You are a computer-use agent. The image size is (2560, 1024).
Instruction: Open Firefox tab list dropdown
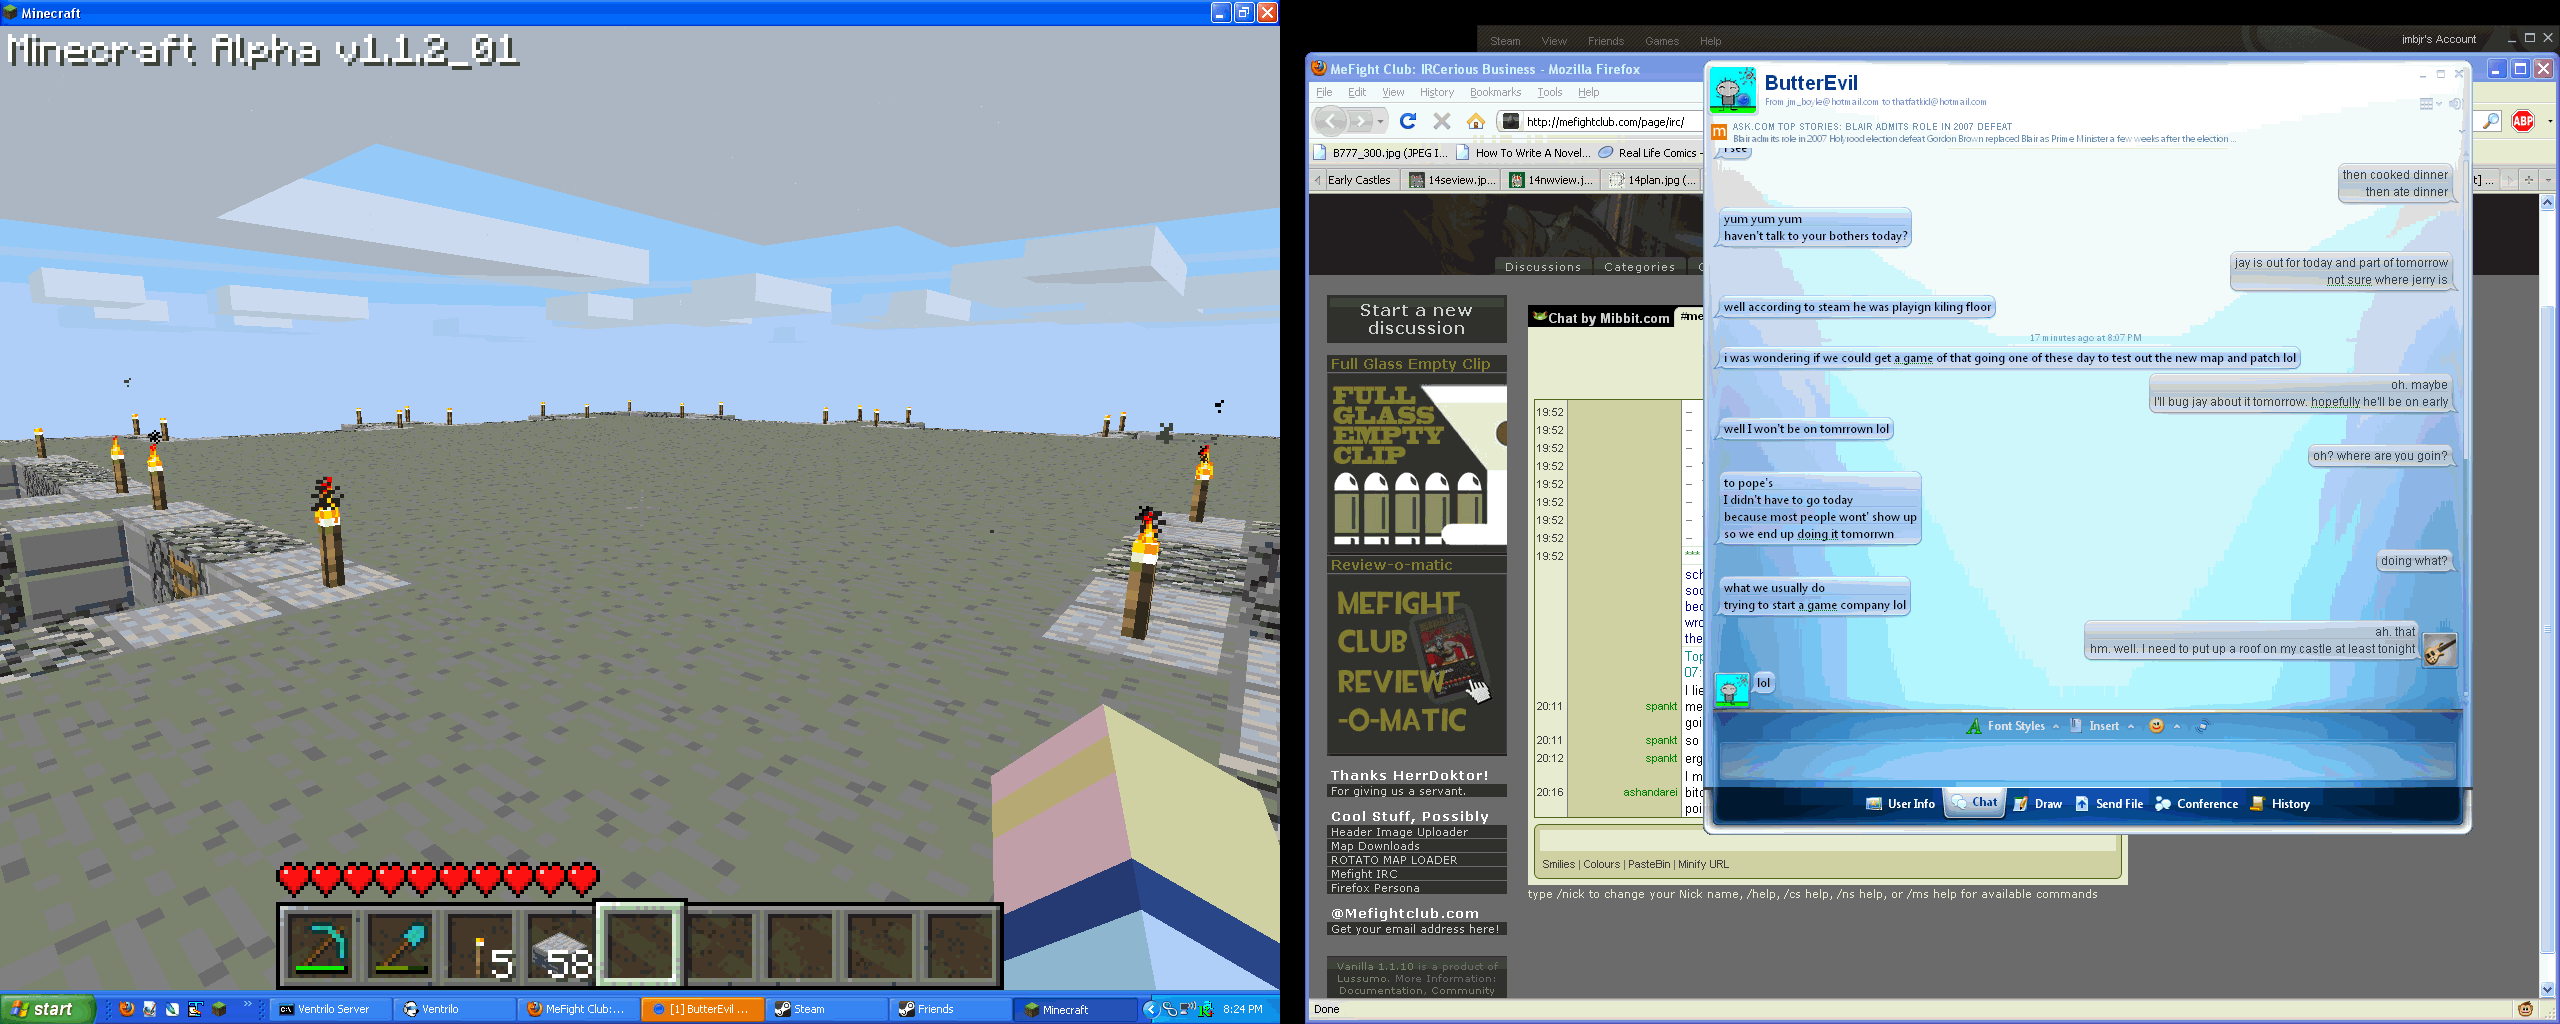[x=2547, y=180]
